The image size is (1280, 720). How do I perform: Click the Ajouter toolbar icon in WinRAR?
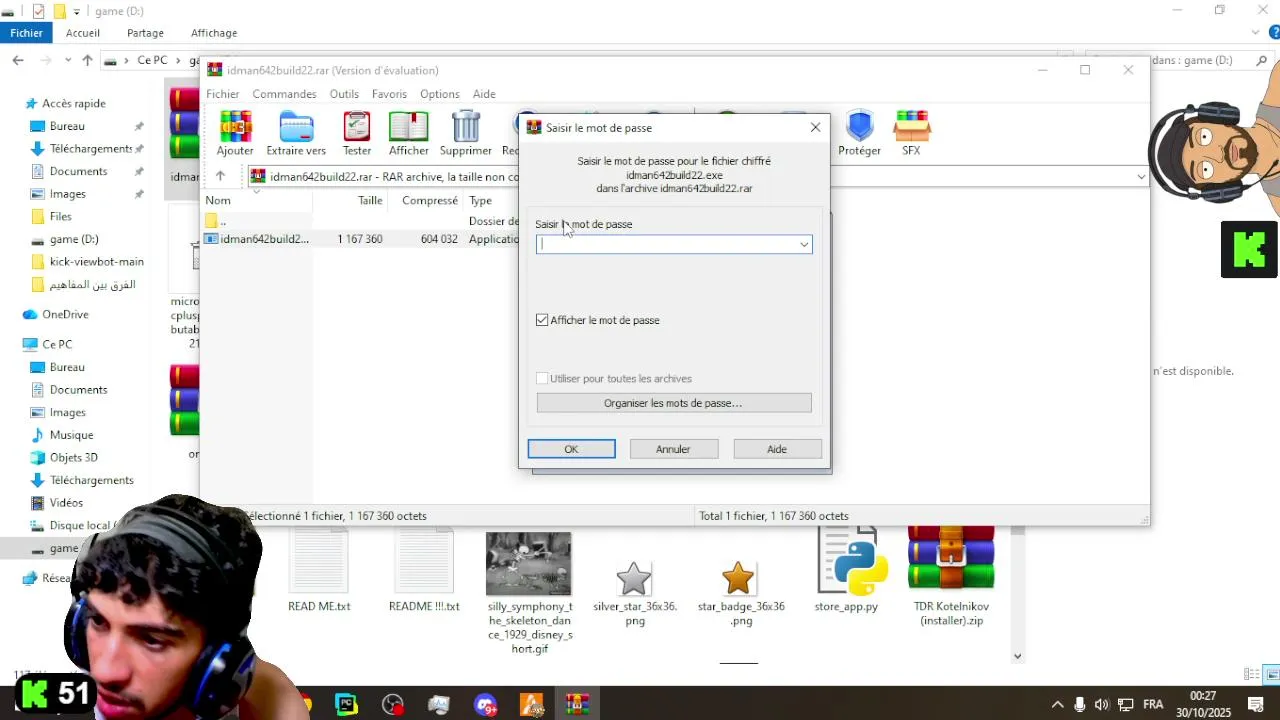pos(235,133)
